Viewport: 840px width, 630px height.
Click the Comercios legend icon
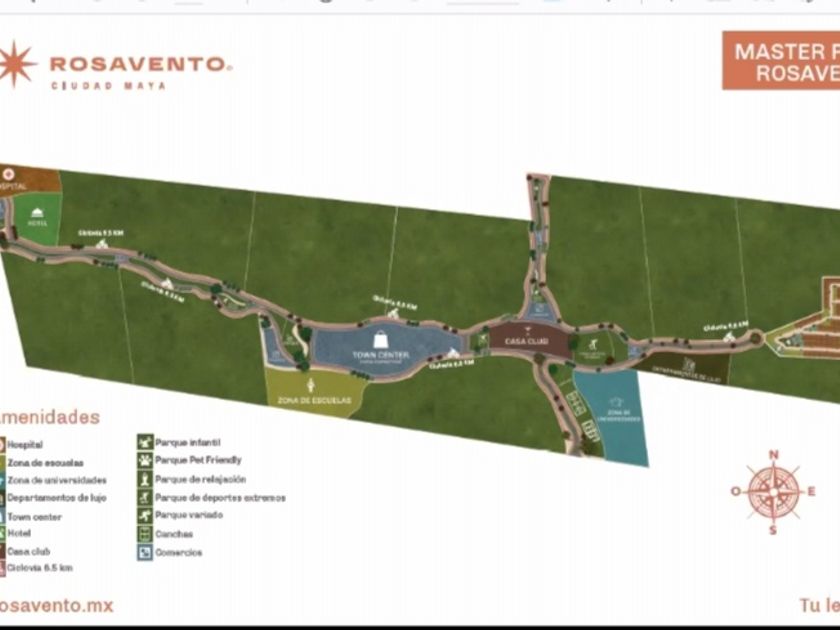(x=145, y=552)
